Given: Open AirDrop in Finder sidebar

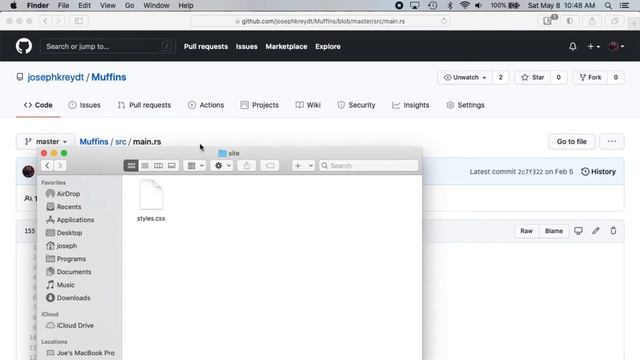Looking at the screenshot, I should [x=63, y=193].
